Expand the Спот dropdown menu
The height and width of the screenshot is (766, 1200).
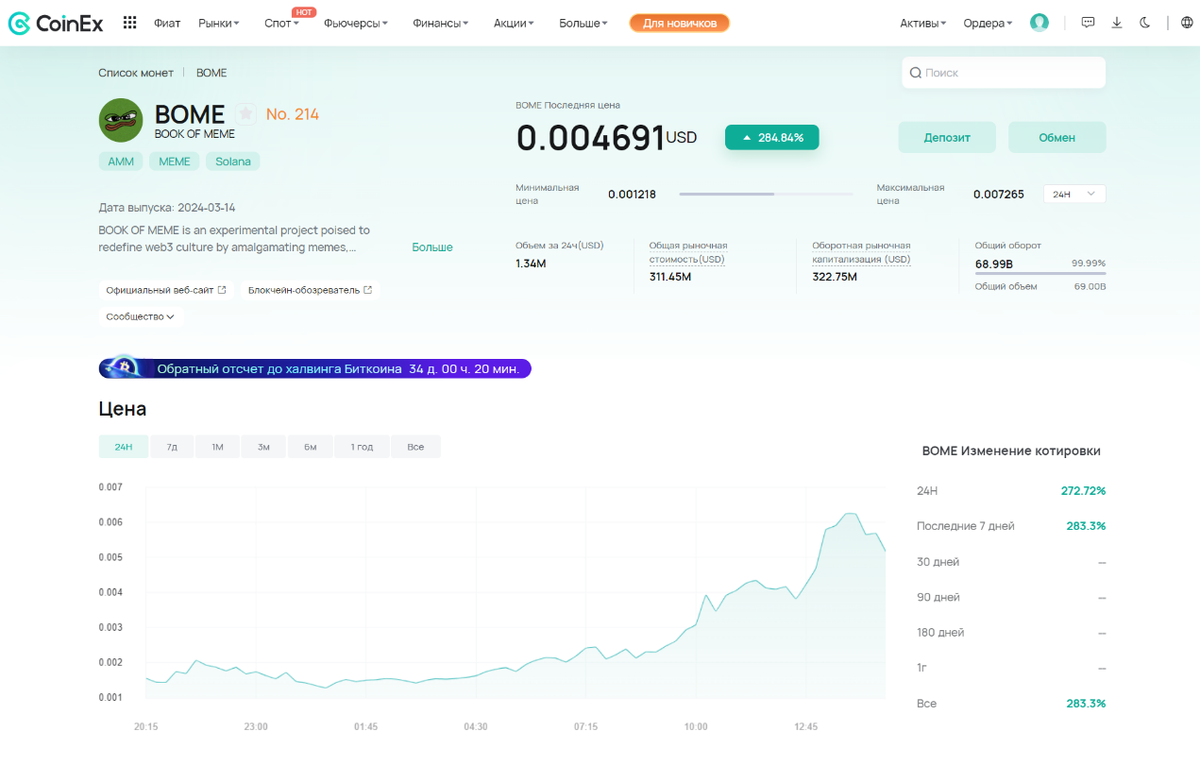[282, 23]
